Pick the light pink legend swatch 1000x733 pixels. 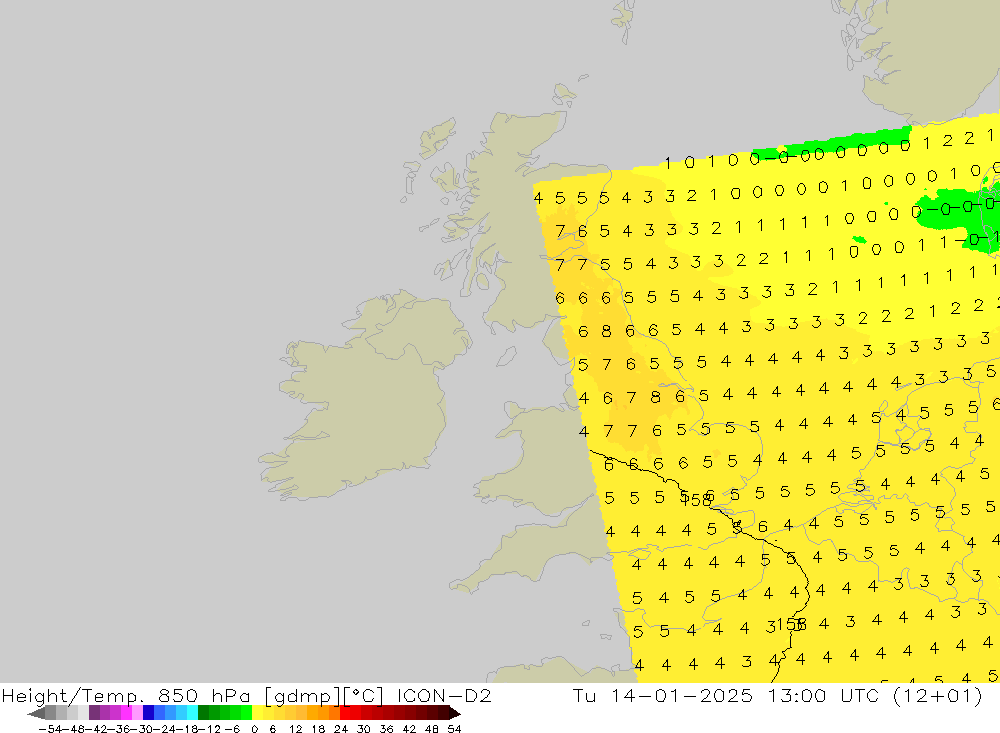tap(137, 713)
